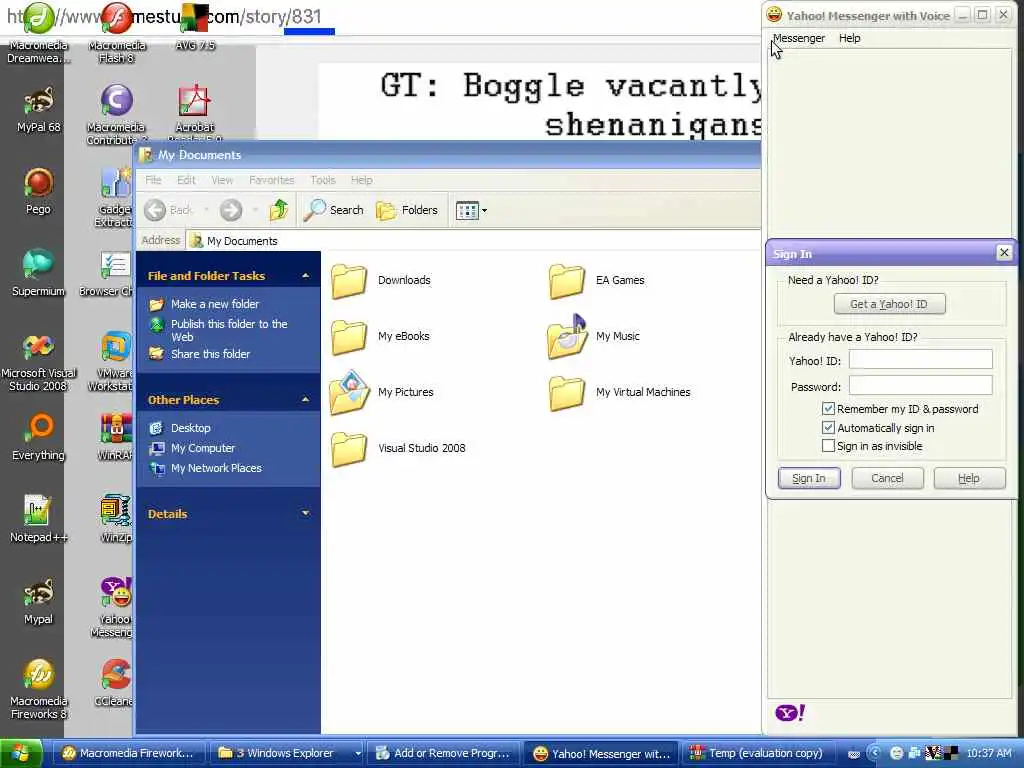
Task: Click Cancel in the Sign In dialog
Action: [887, 478]
